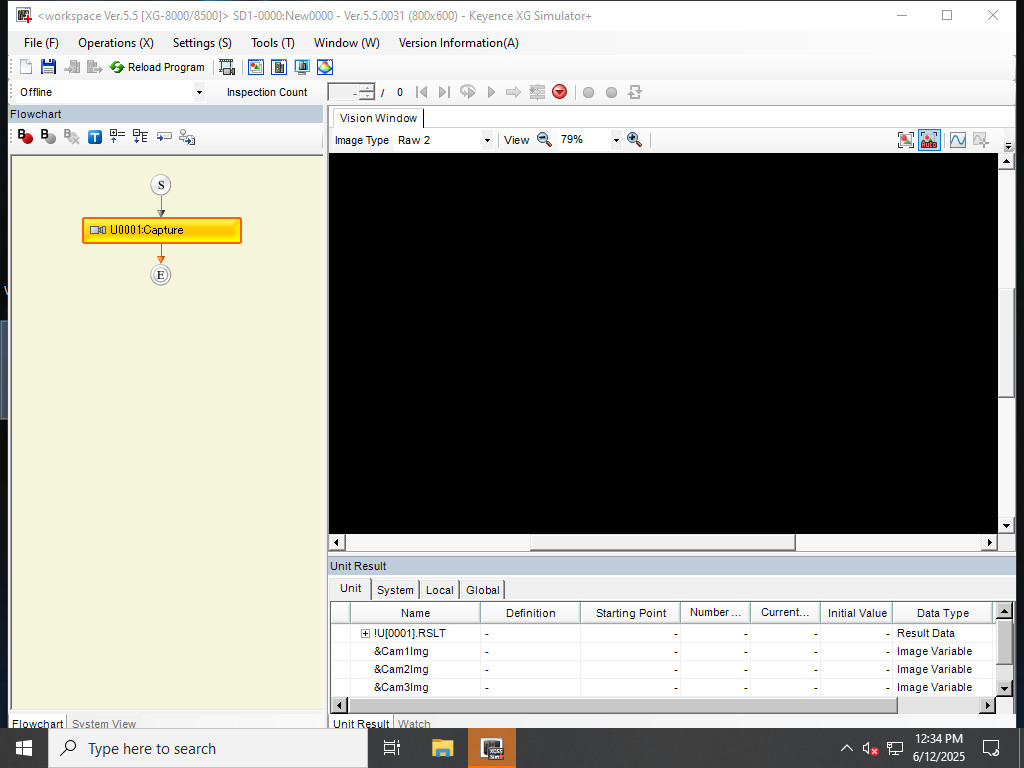Select the Unit tab in Unit Result
The height and width of the screenshot is (768, 1024).
tap(350, 588)
